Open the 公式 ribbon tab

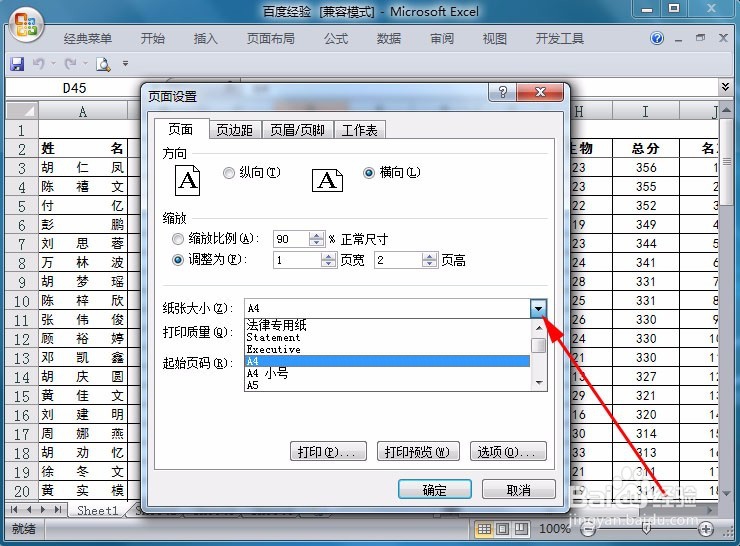[336, 39]
